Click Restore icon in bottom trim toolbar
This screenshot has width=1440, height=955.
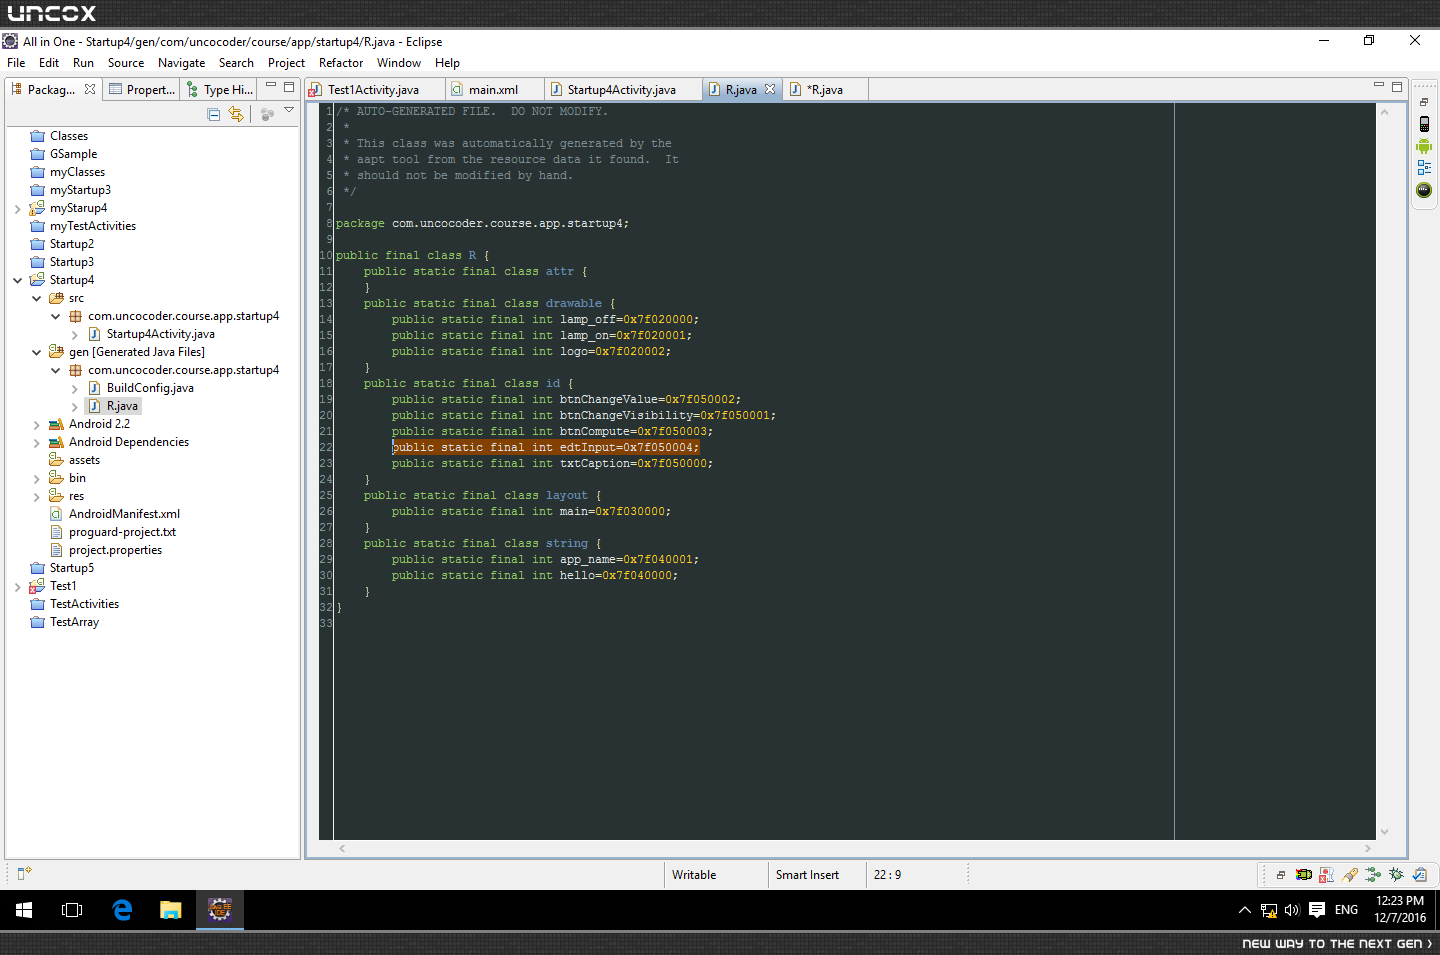coord(1281,875)
